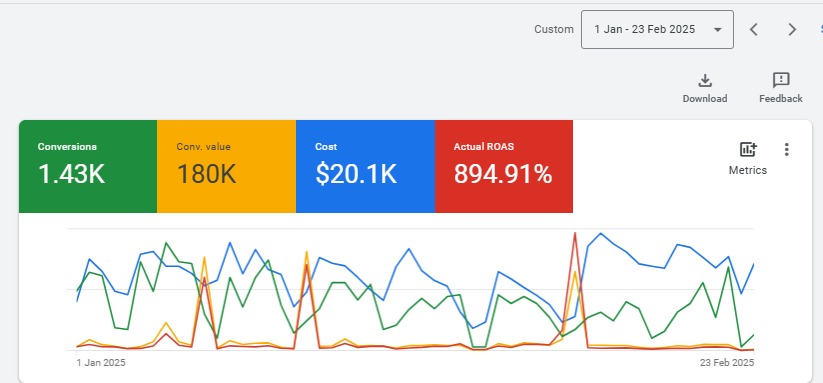The width and height of the screenshot is (823, 383).
Task: Click the 23 Feb 2025 axis label
Action: pos(727,363)
